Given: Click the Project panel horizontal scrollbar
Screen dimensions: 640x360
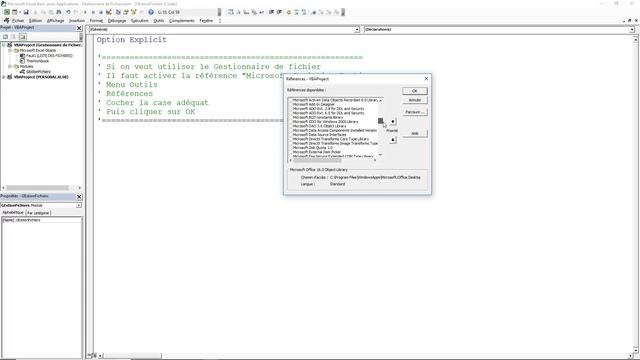Looking at the screenshot, I should (x=41, y=188).
